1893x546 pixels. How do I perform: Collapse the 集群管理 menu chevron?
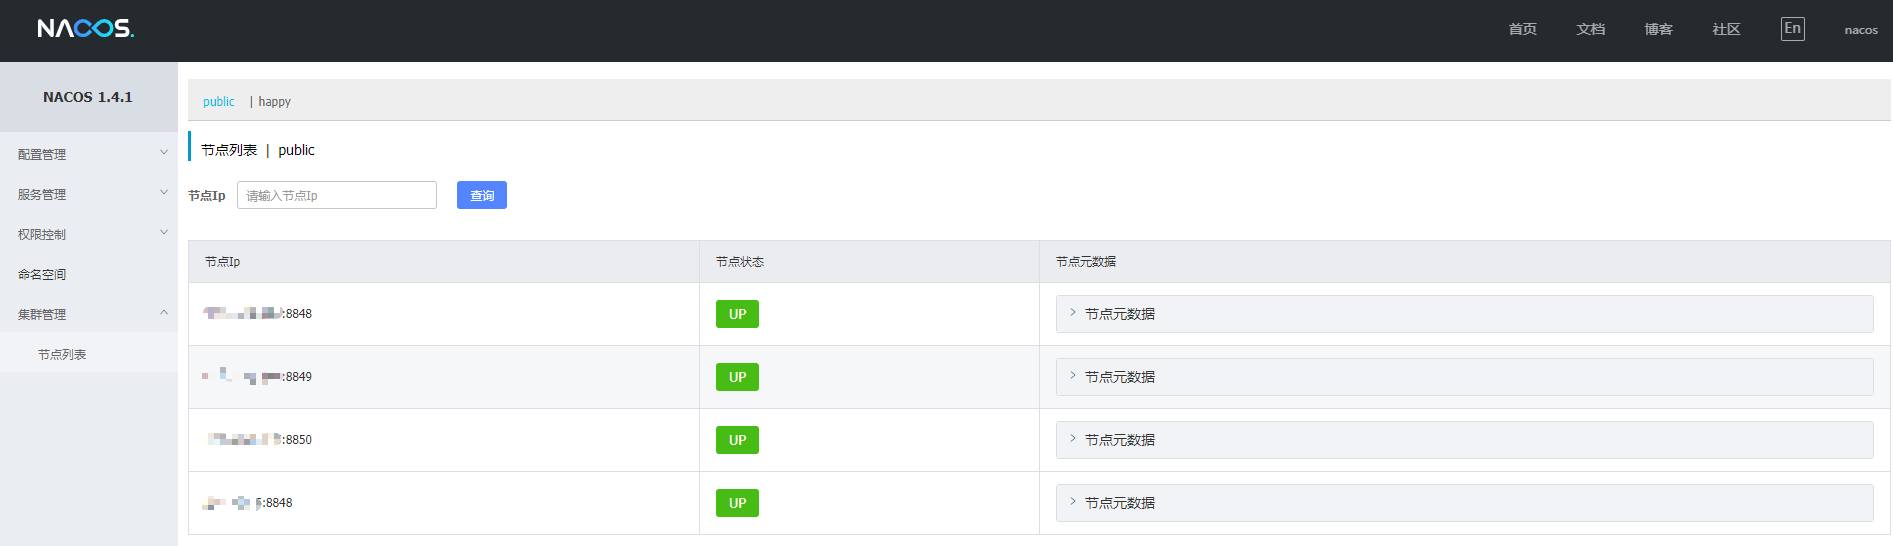(164, 313)
